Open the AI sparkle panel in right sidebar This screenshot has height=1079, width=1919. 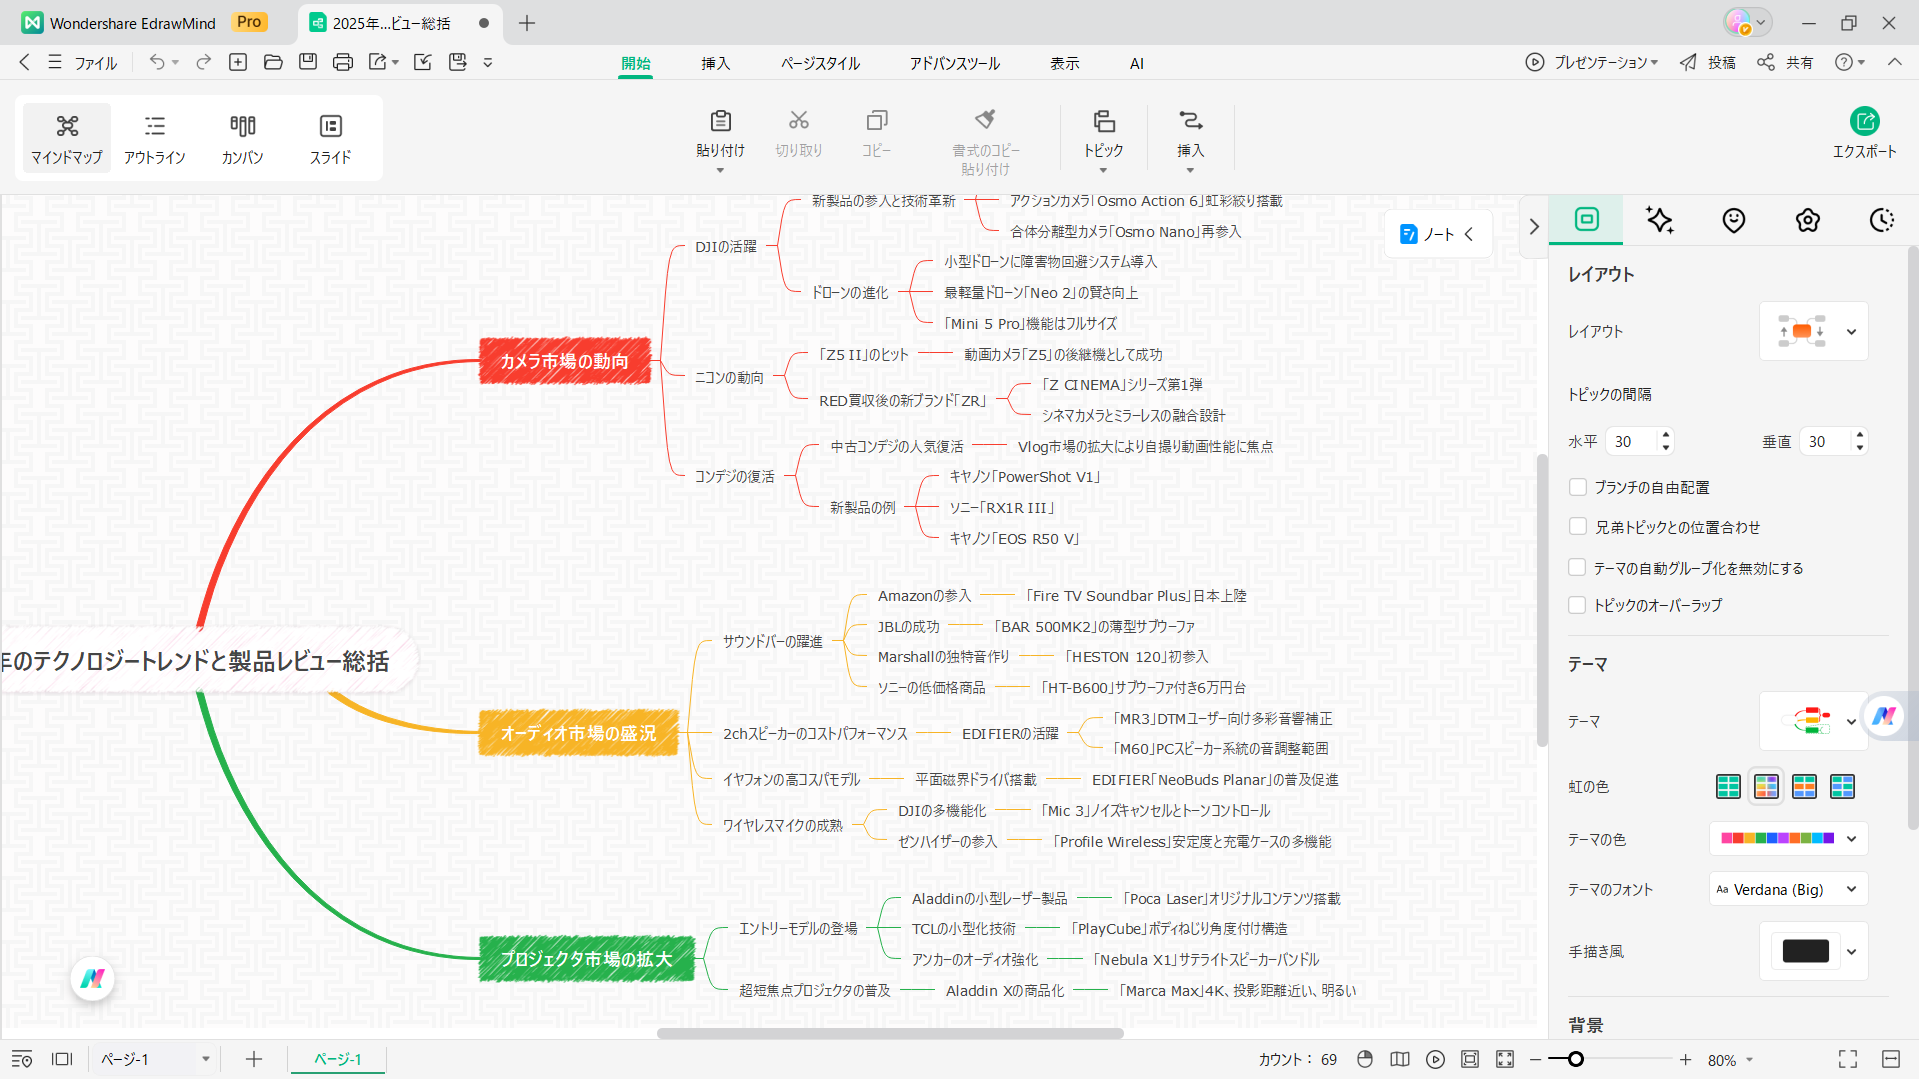(x=1659, y=220)
